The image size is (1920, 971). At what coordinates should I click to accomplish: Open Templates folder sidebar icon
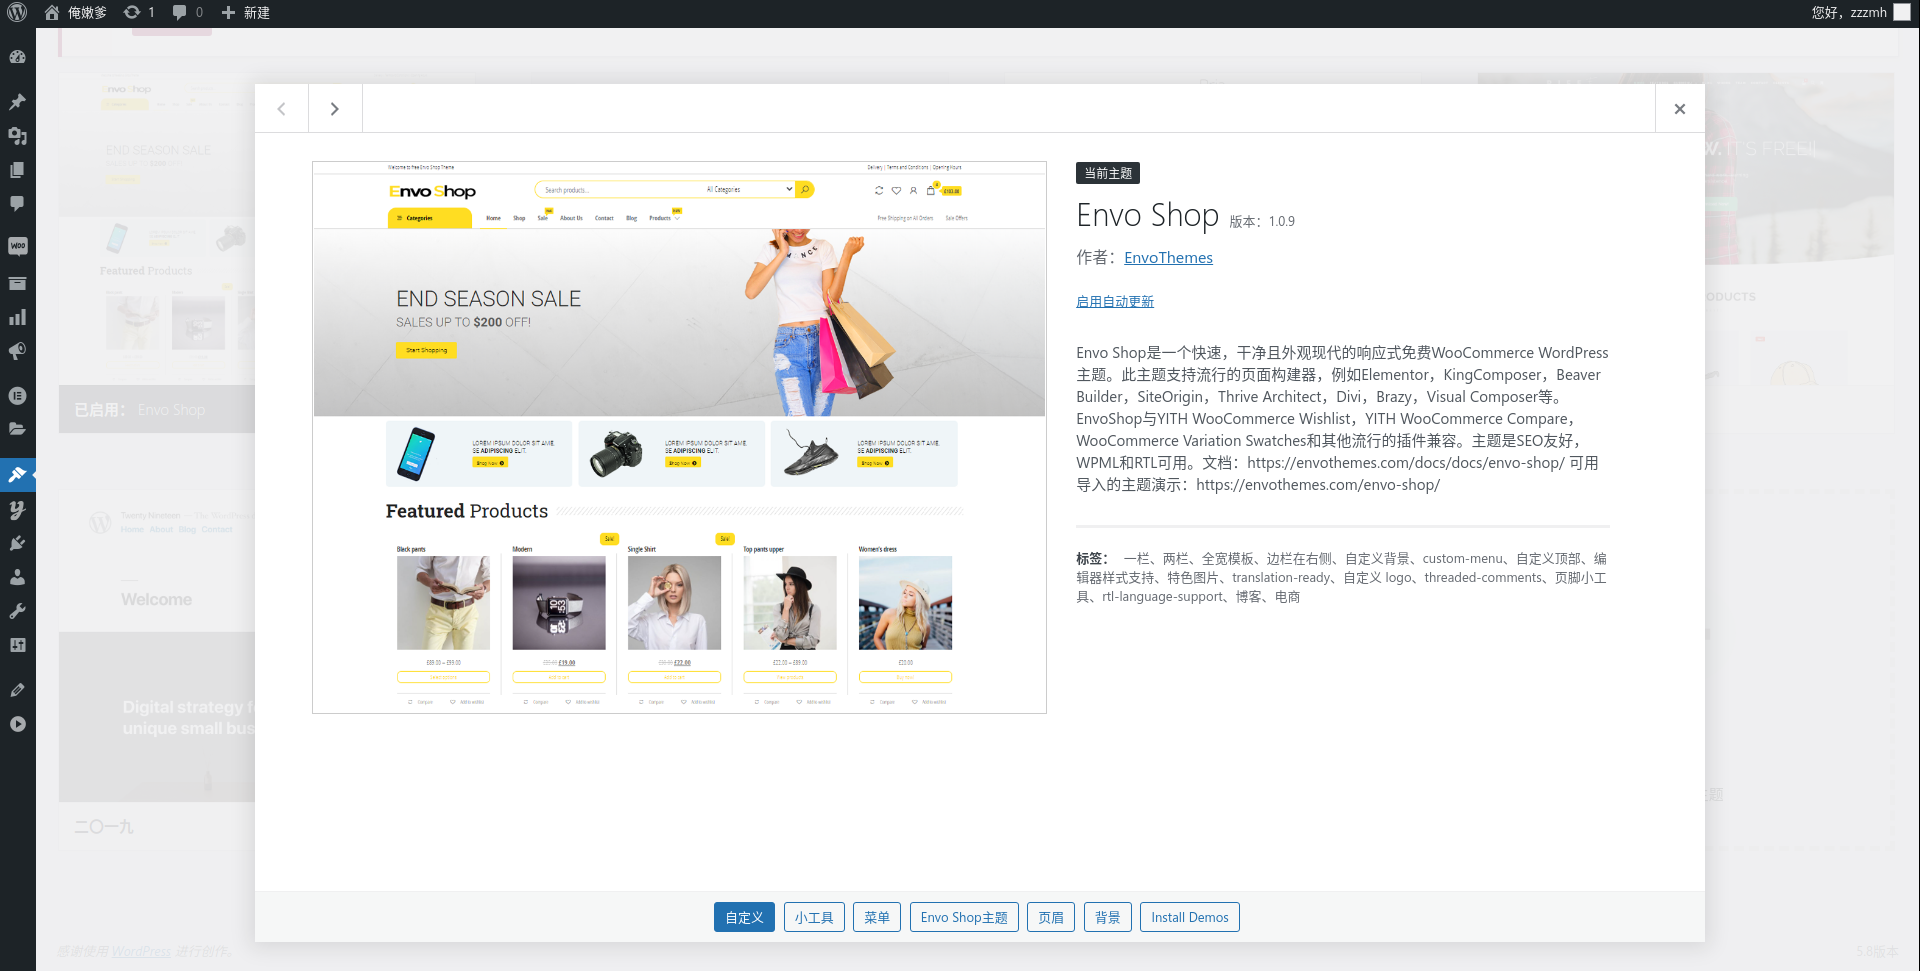(17, 429)
